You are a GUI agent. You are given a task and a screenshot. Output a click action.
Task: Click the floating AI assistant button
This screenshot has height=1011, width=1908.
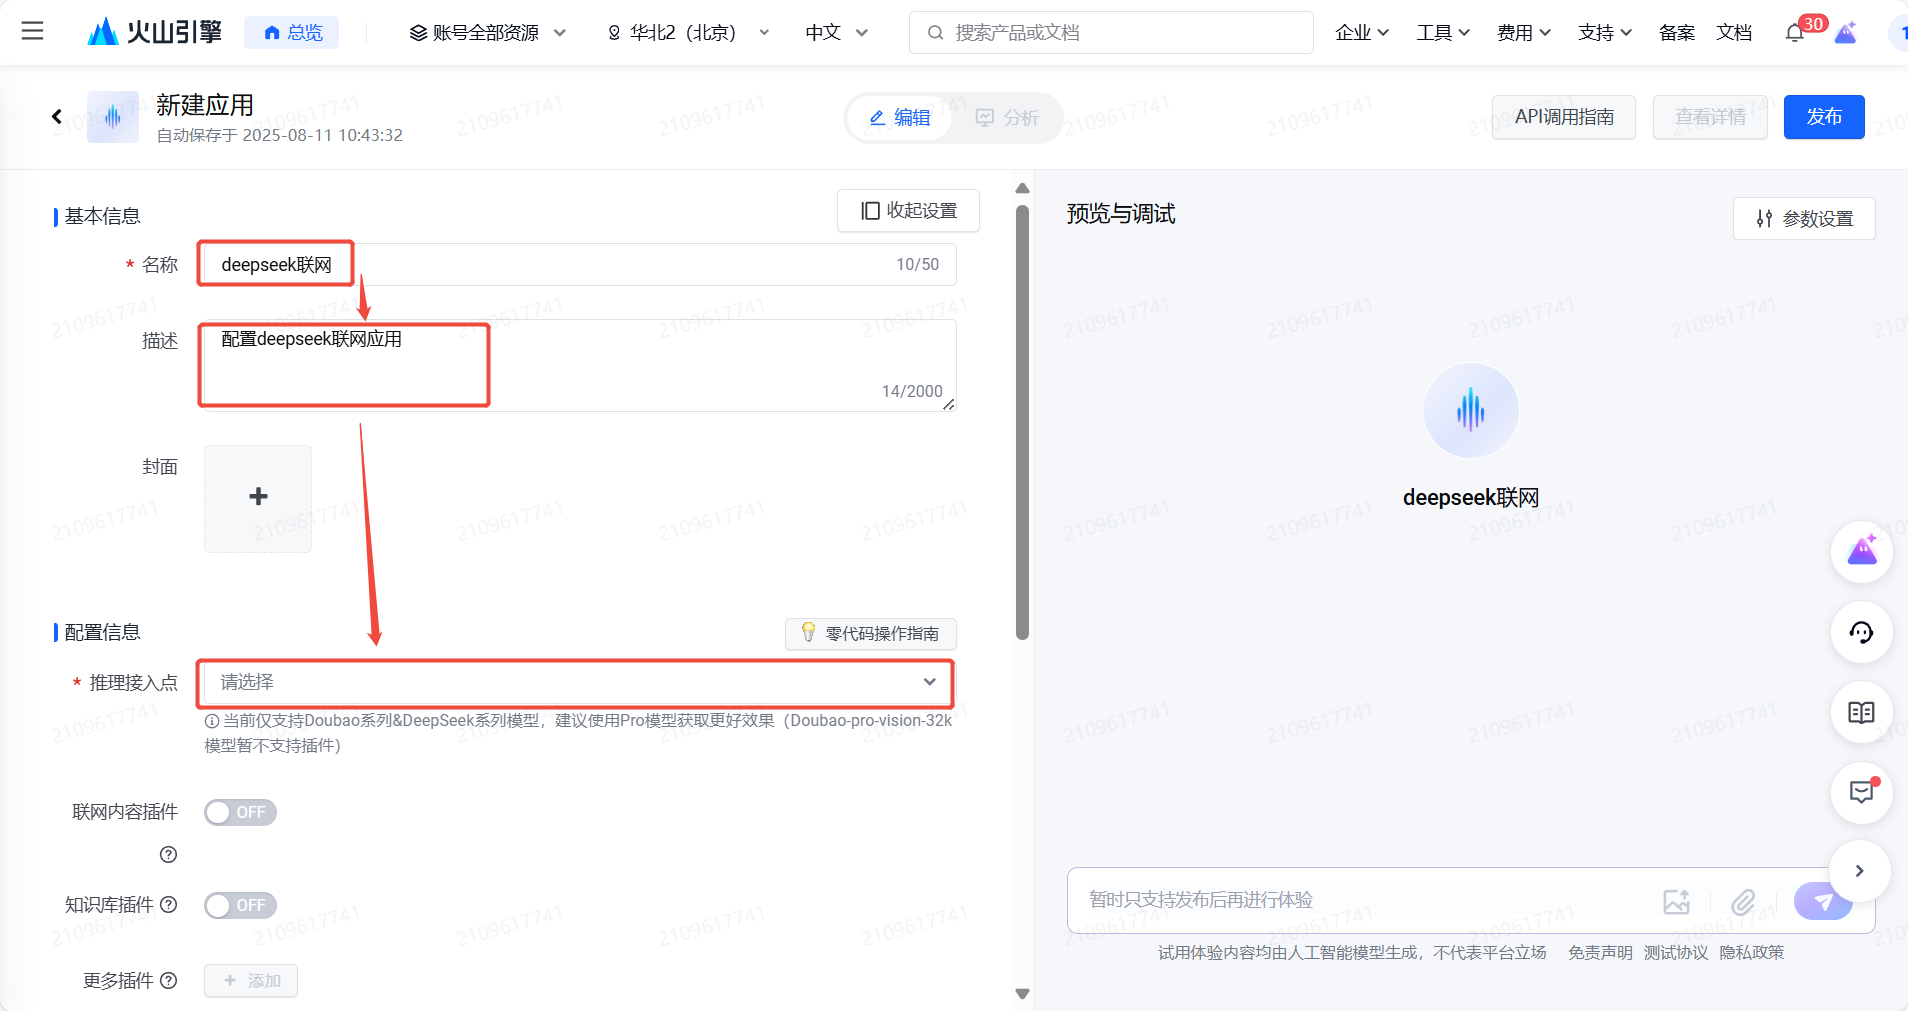tap(1862, 551)
